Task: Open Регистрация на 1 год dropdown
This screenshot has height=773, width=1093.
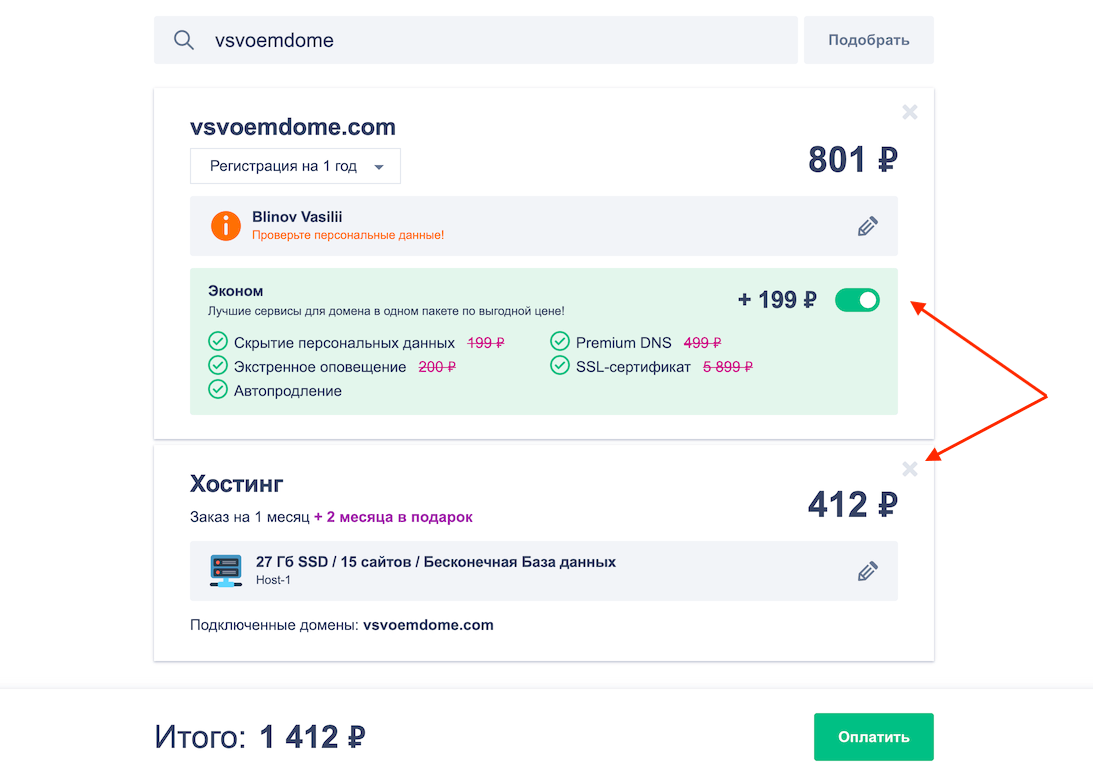Action: click(295, 166)
